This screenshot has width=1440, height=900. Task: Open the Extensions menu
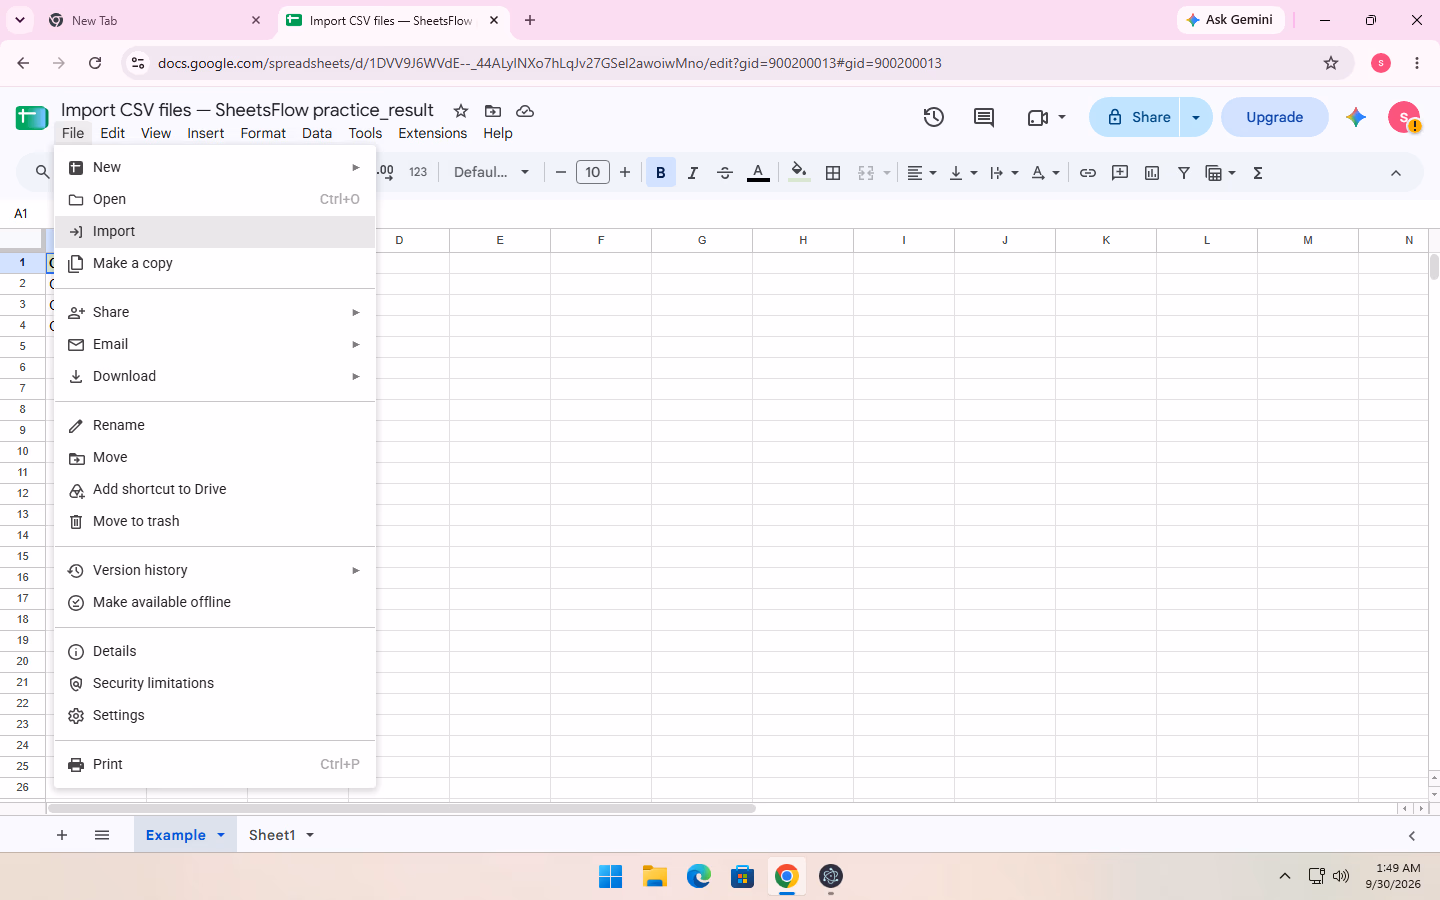pos(432,133)
